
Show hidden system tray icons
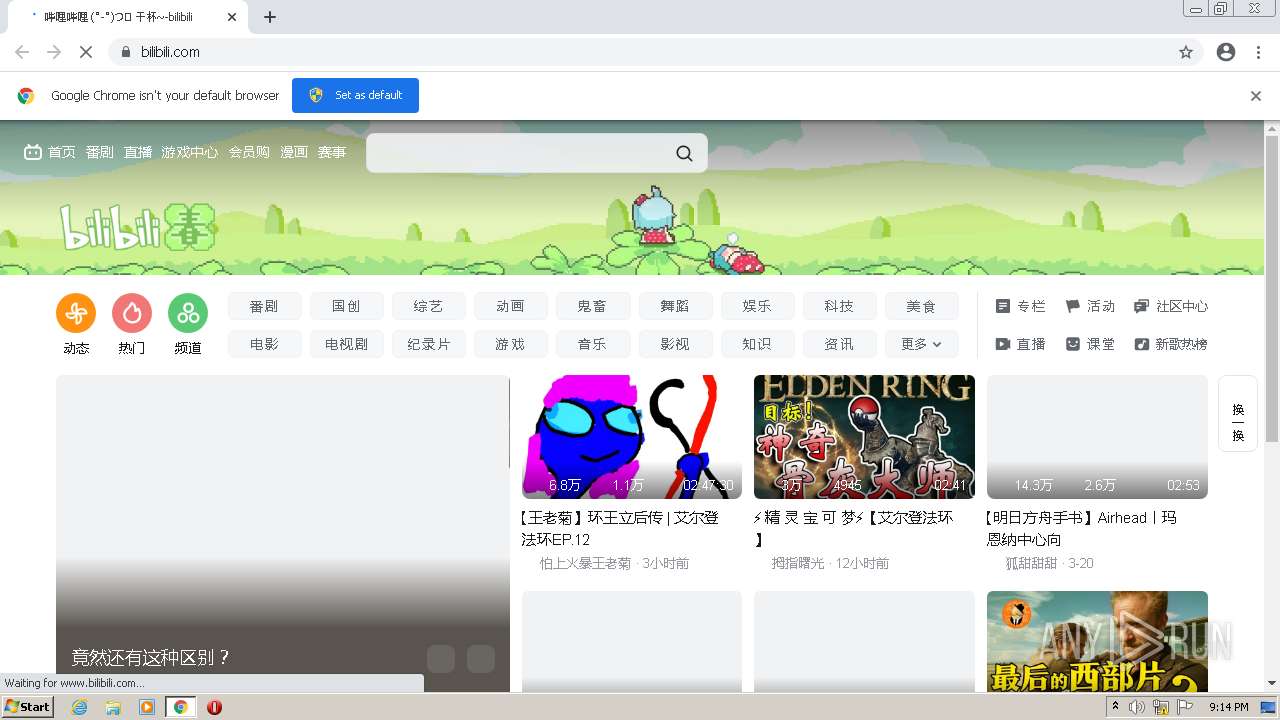tap(1116, 707)
